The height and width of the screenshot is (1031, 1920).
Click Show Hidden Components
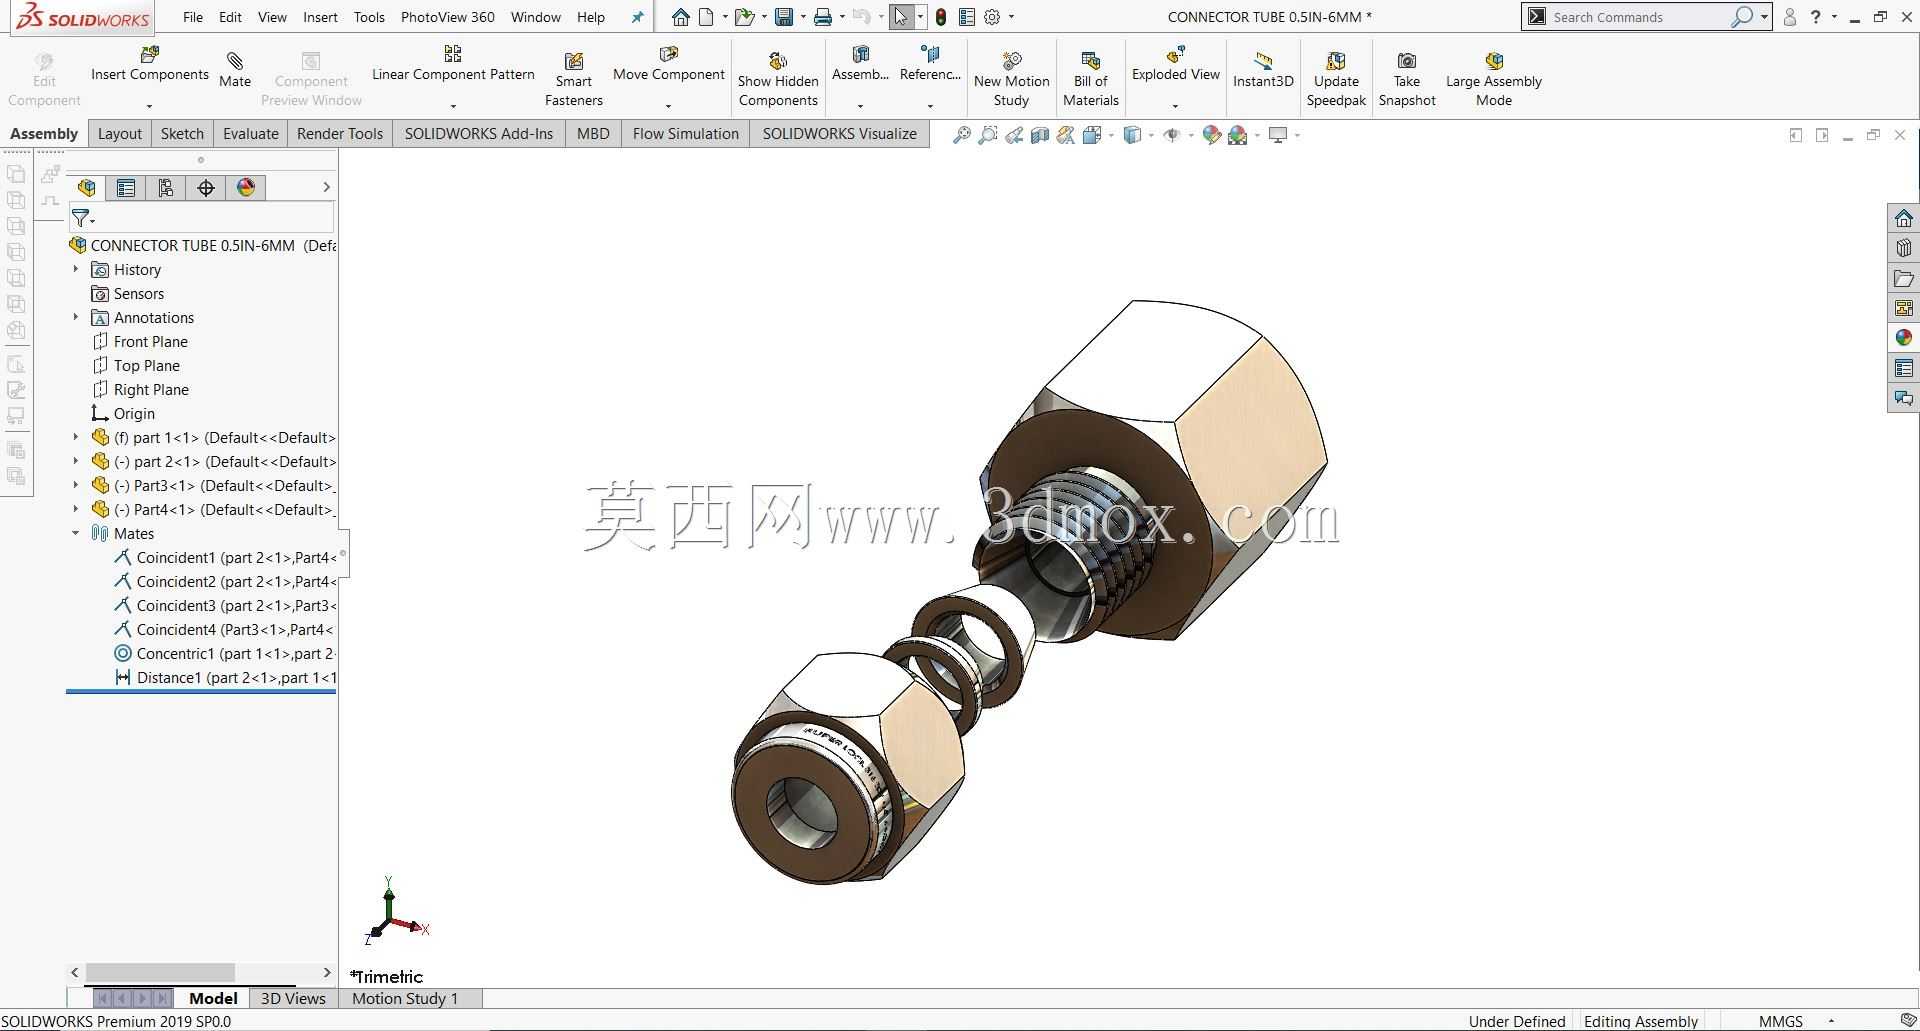click(x=778, y=79)
